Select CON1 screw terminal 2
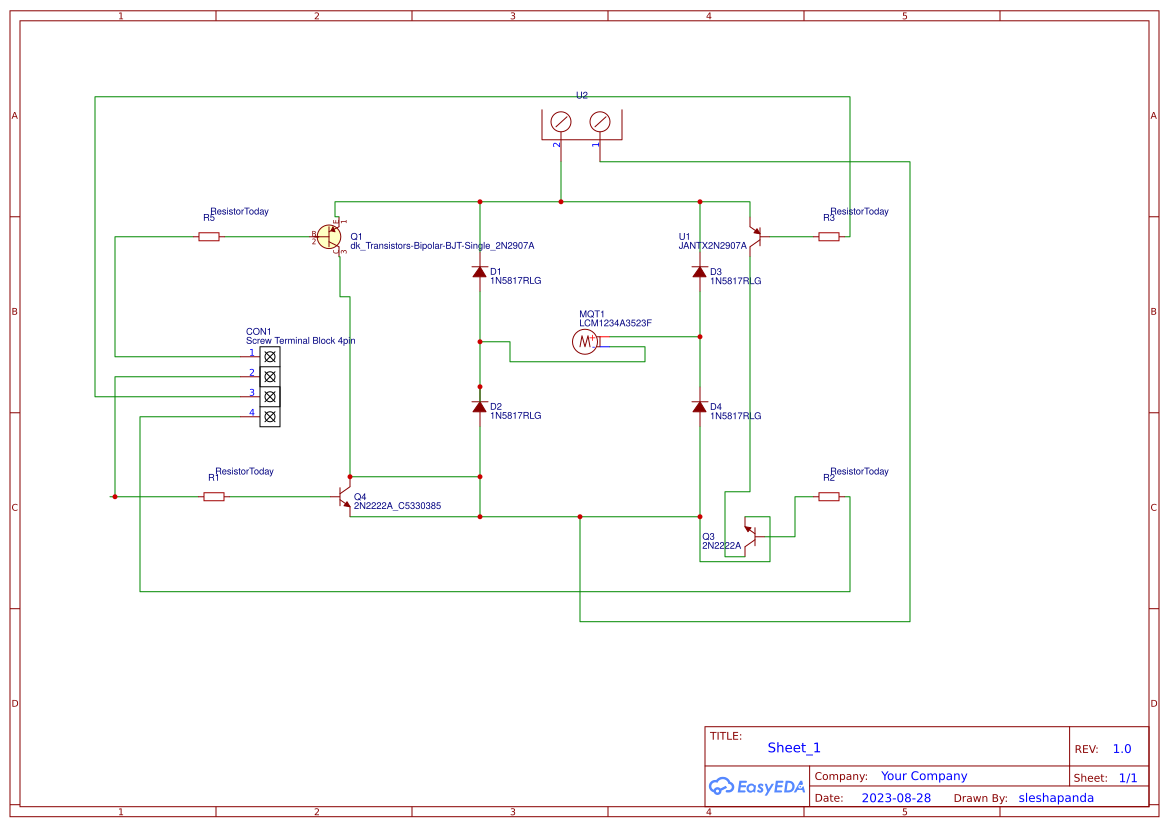 coord(270,377)
